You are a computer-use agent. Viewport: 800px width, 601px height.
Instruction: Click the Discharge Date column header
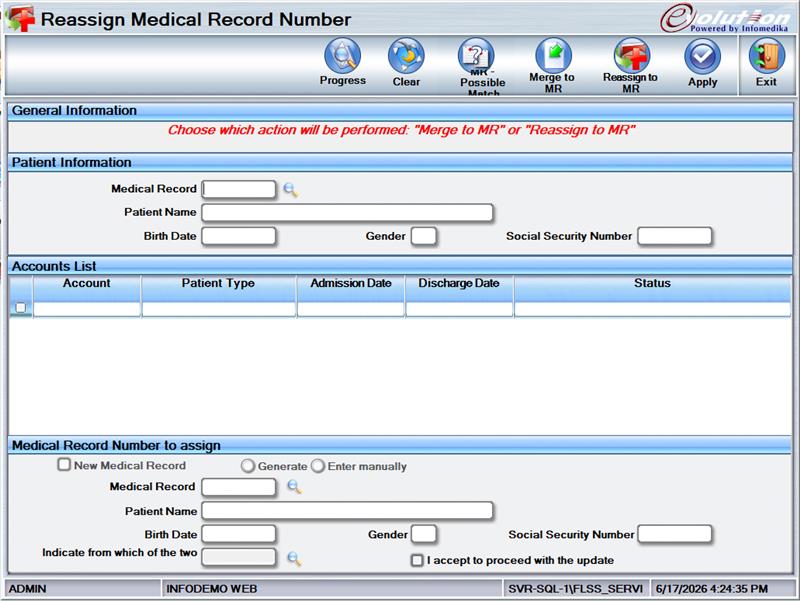[x=459, y=289]
